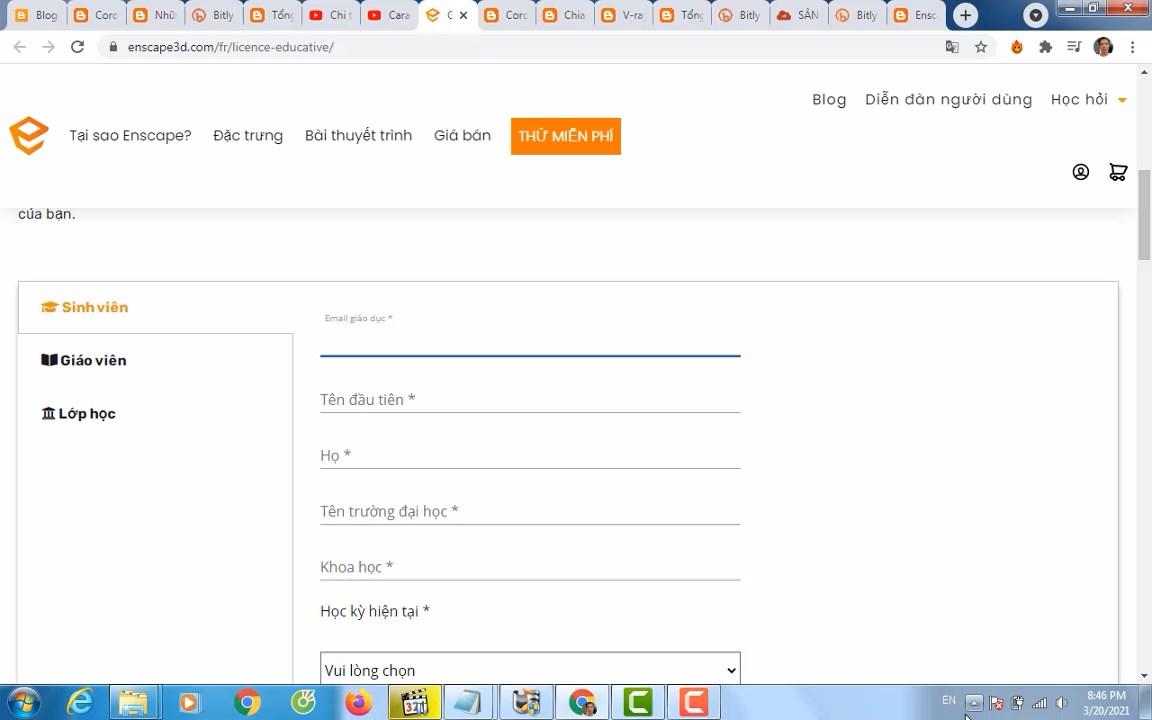The image size is (1152, 720).
Task: Click the volume speaker tray icon
Action: pyautogui.click(x=1061, y=702)
